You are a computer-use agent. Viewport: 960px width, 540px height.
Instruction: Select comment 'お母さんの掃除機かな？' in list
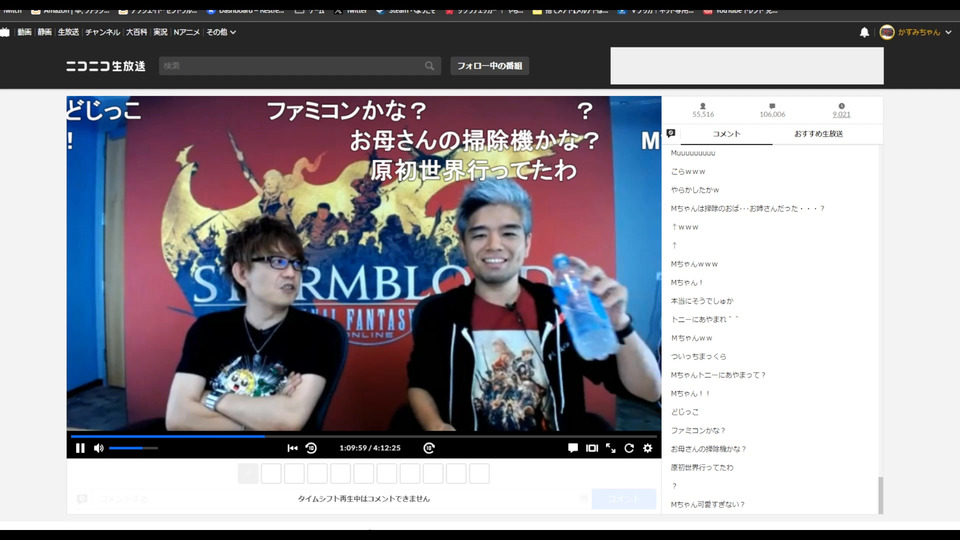coord(708,449)
